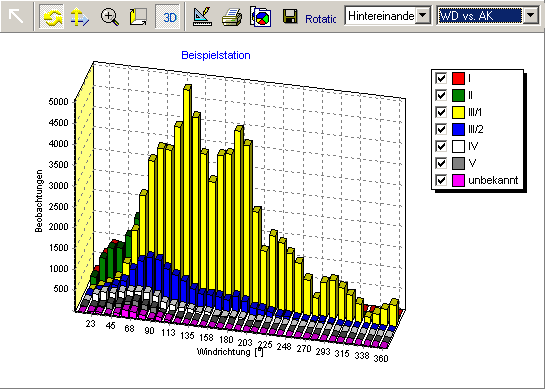Screen dimensions: 545x389
Task: Save the chart with floppy disk icon
Action: [290, 16]
